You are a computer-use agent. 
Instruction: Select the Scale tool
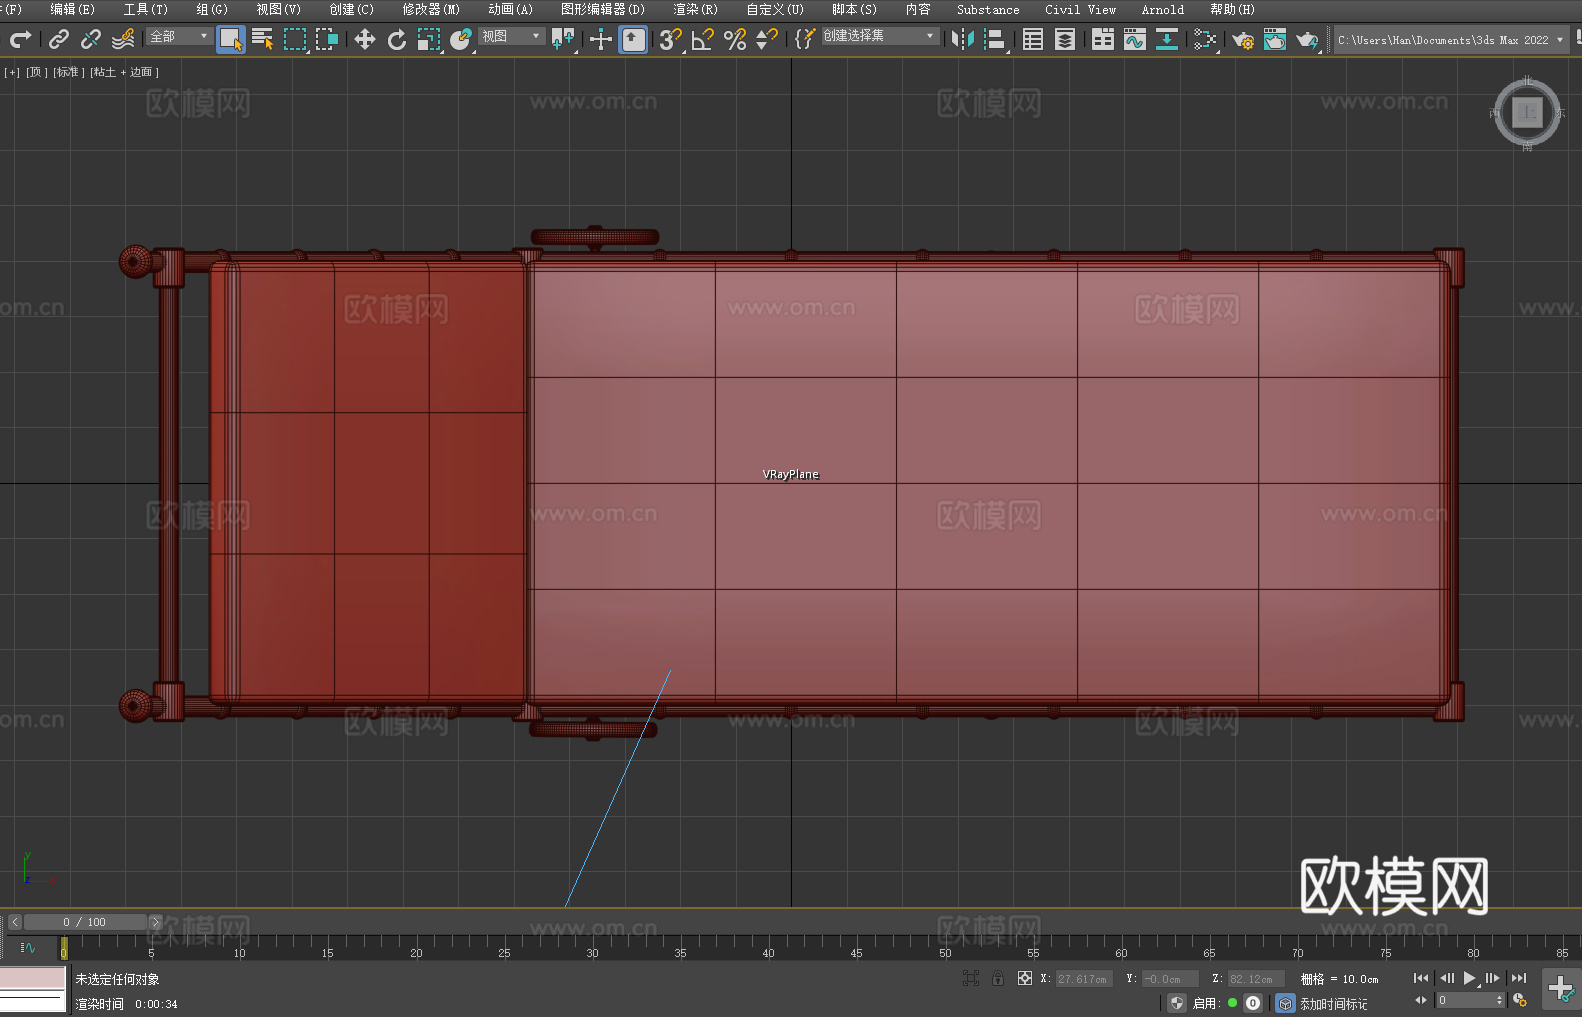[x=429, y=39]
